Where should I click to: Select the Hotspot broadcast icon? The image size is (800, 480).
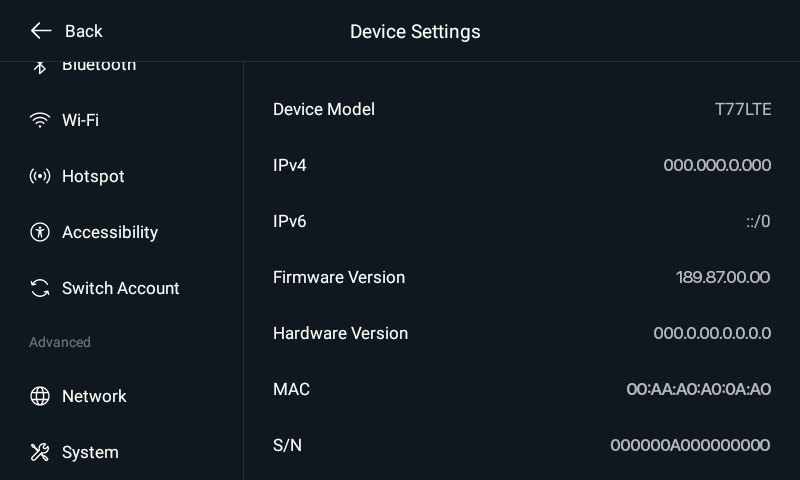[40, 176]
